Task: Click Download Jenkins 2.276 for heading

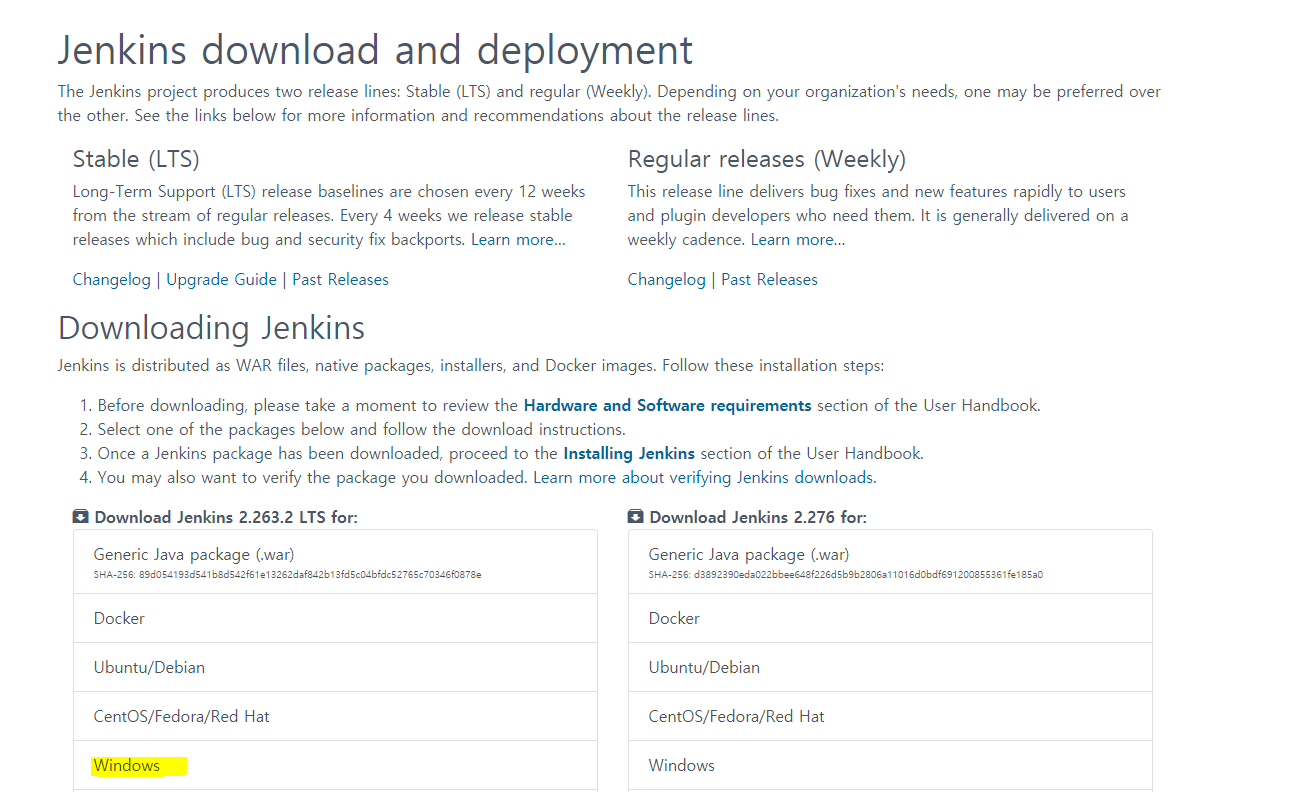Action: tap(758, 517)
